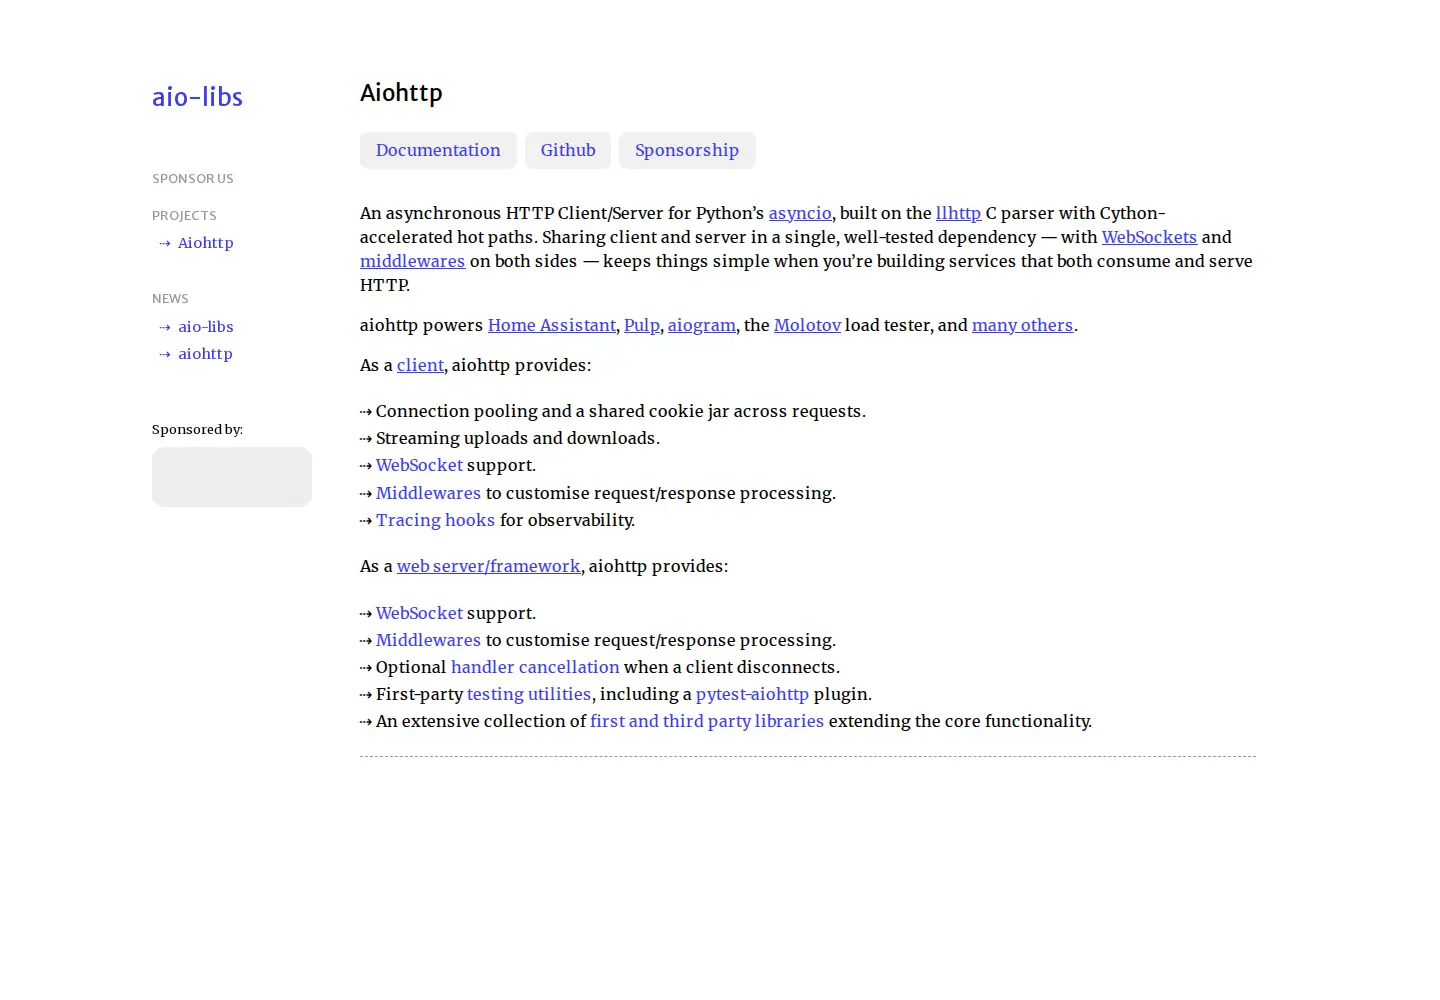Screen dimensions: 1440x1000
Task: Click the PROJECTS sidebar heading
Action: [x=184, y=216]
